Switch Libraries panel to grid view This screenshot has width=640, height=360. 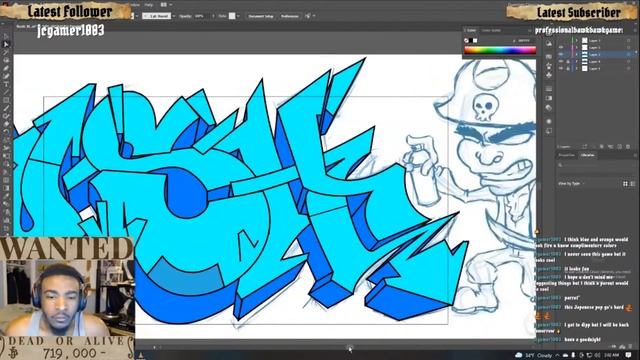coord(625,184)
